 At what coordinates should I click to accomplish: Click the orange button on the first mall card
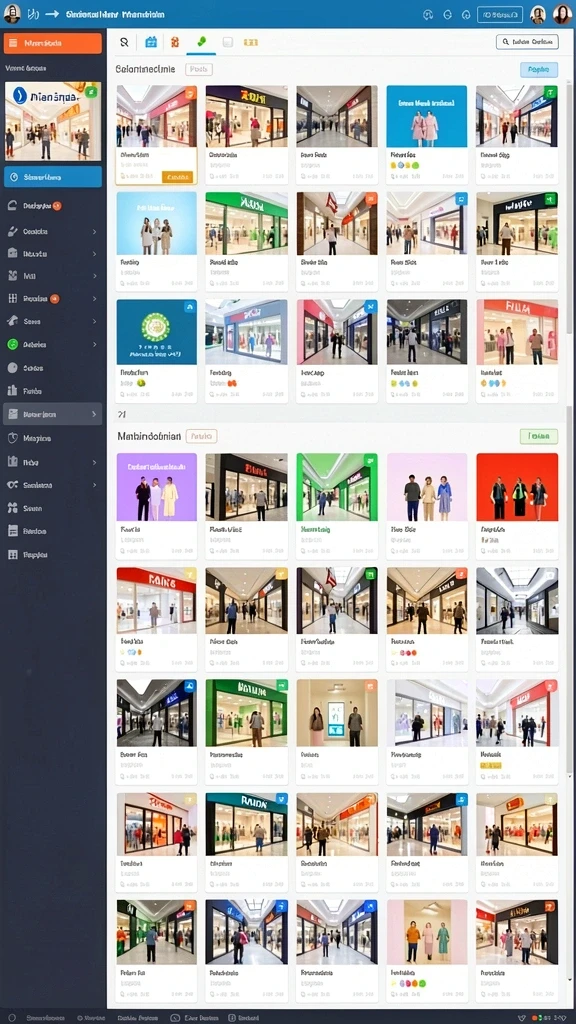pyautogui.click(x=177, y=177)
